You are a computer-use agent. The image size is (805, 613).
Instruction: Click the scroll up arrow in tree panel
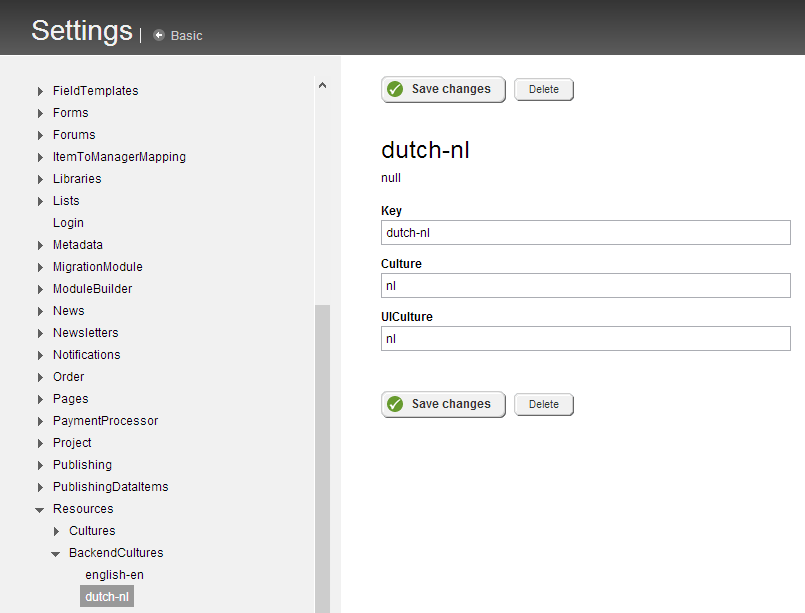(322, 85)
